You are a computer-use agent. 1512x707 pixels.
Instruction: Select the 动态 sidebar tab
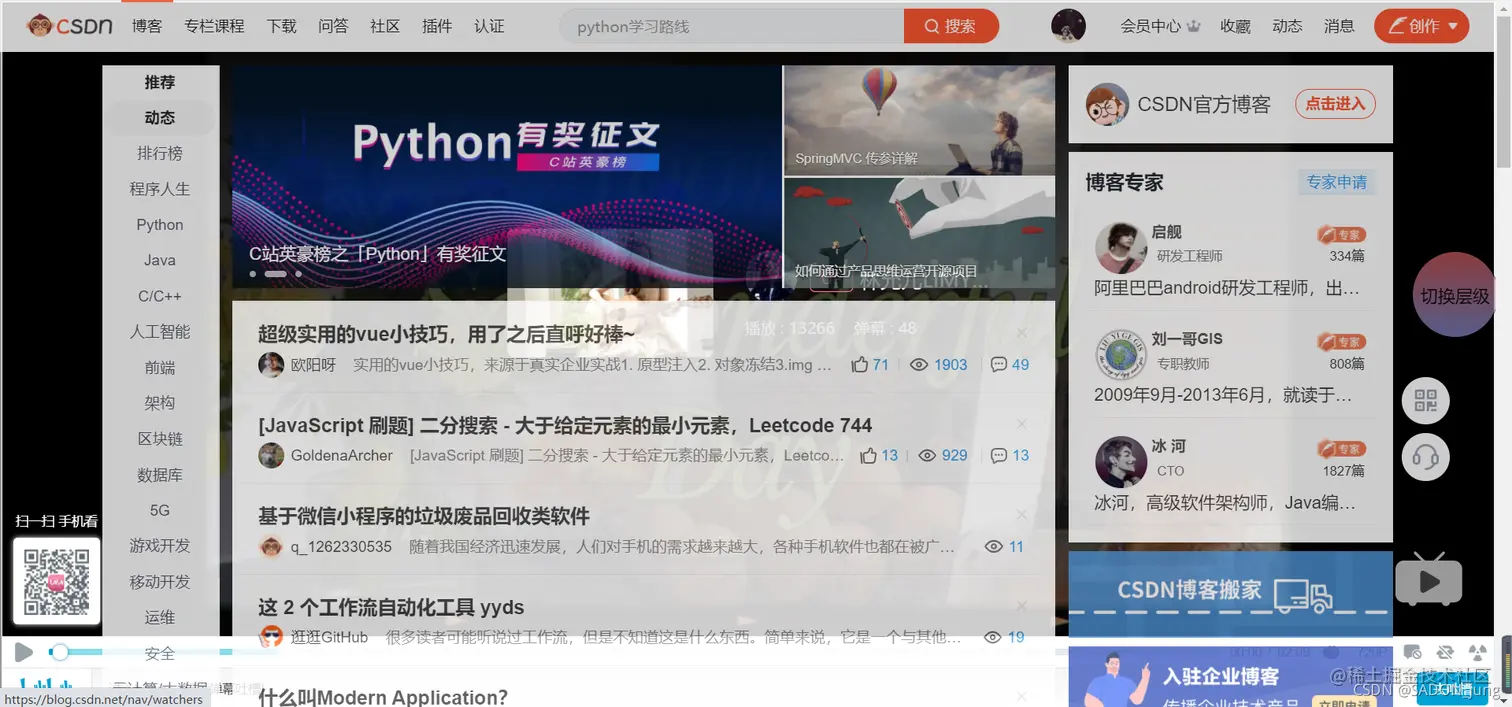[x=160, y=118]
